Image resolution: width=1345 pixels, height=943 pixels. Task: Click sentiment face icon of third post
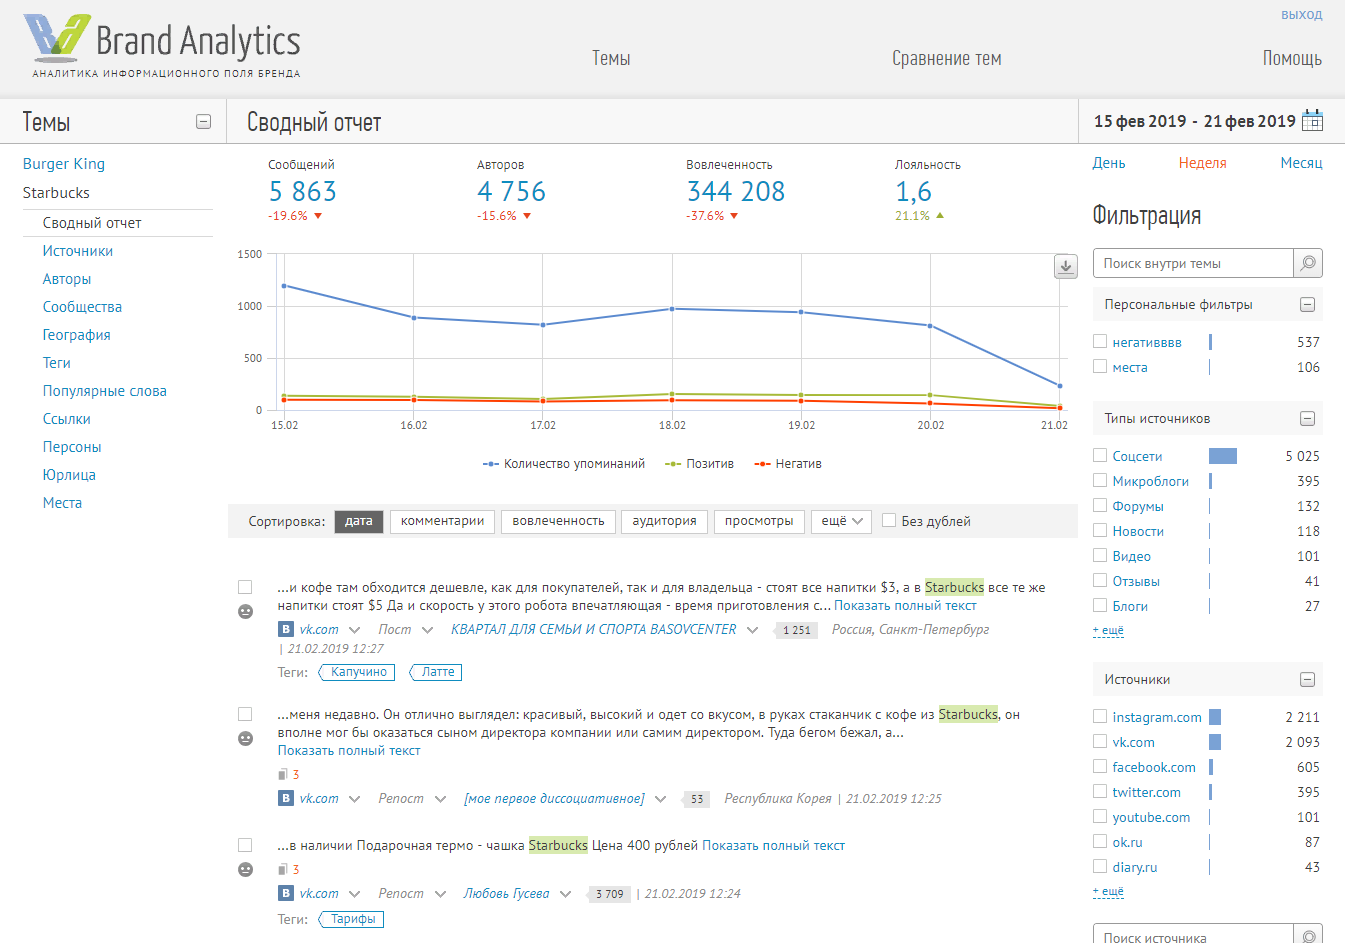coord(245,869)
